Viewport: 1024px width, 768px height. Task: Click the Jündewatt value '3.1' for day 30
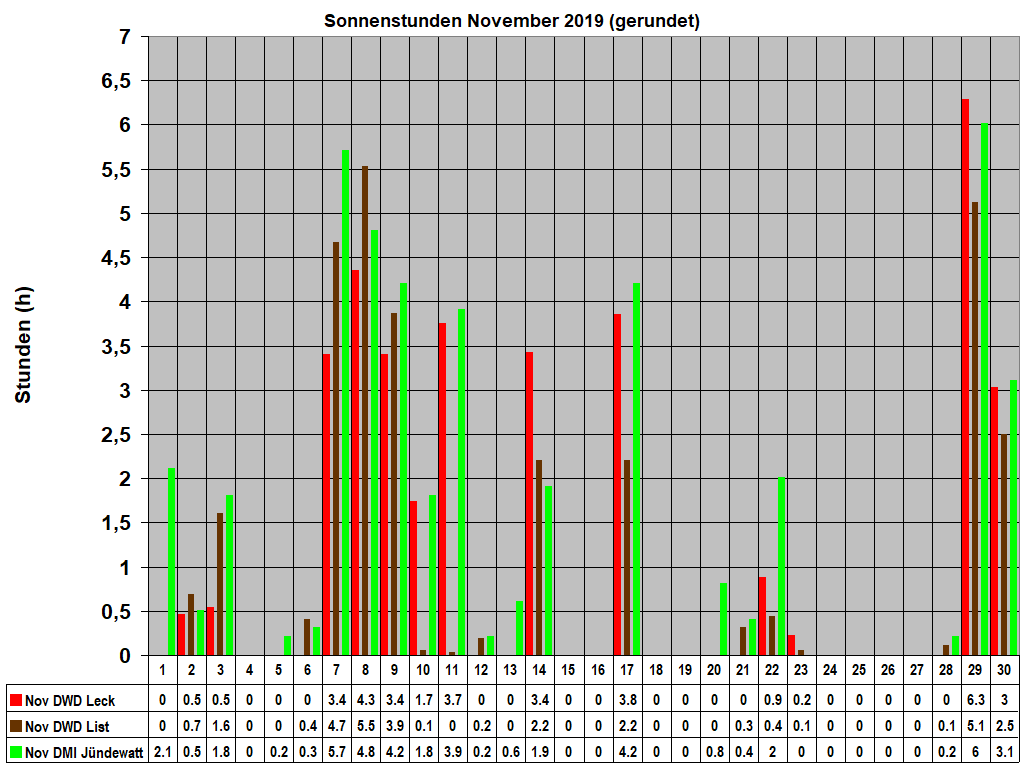[1004, 752]
